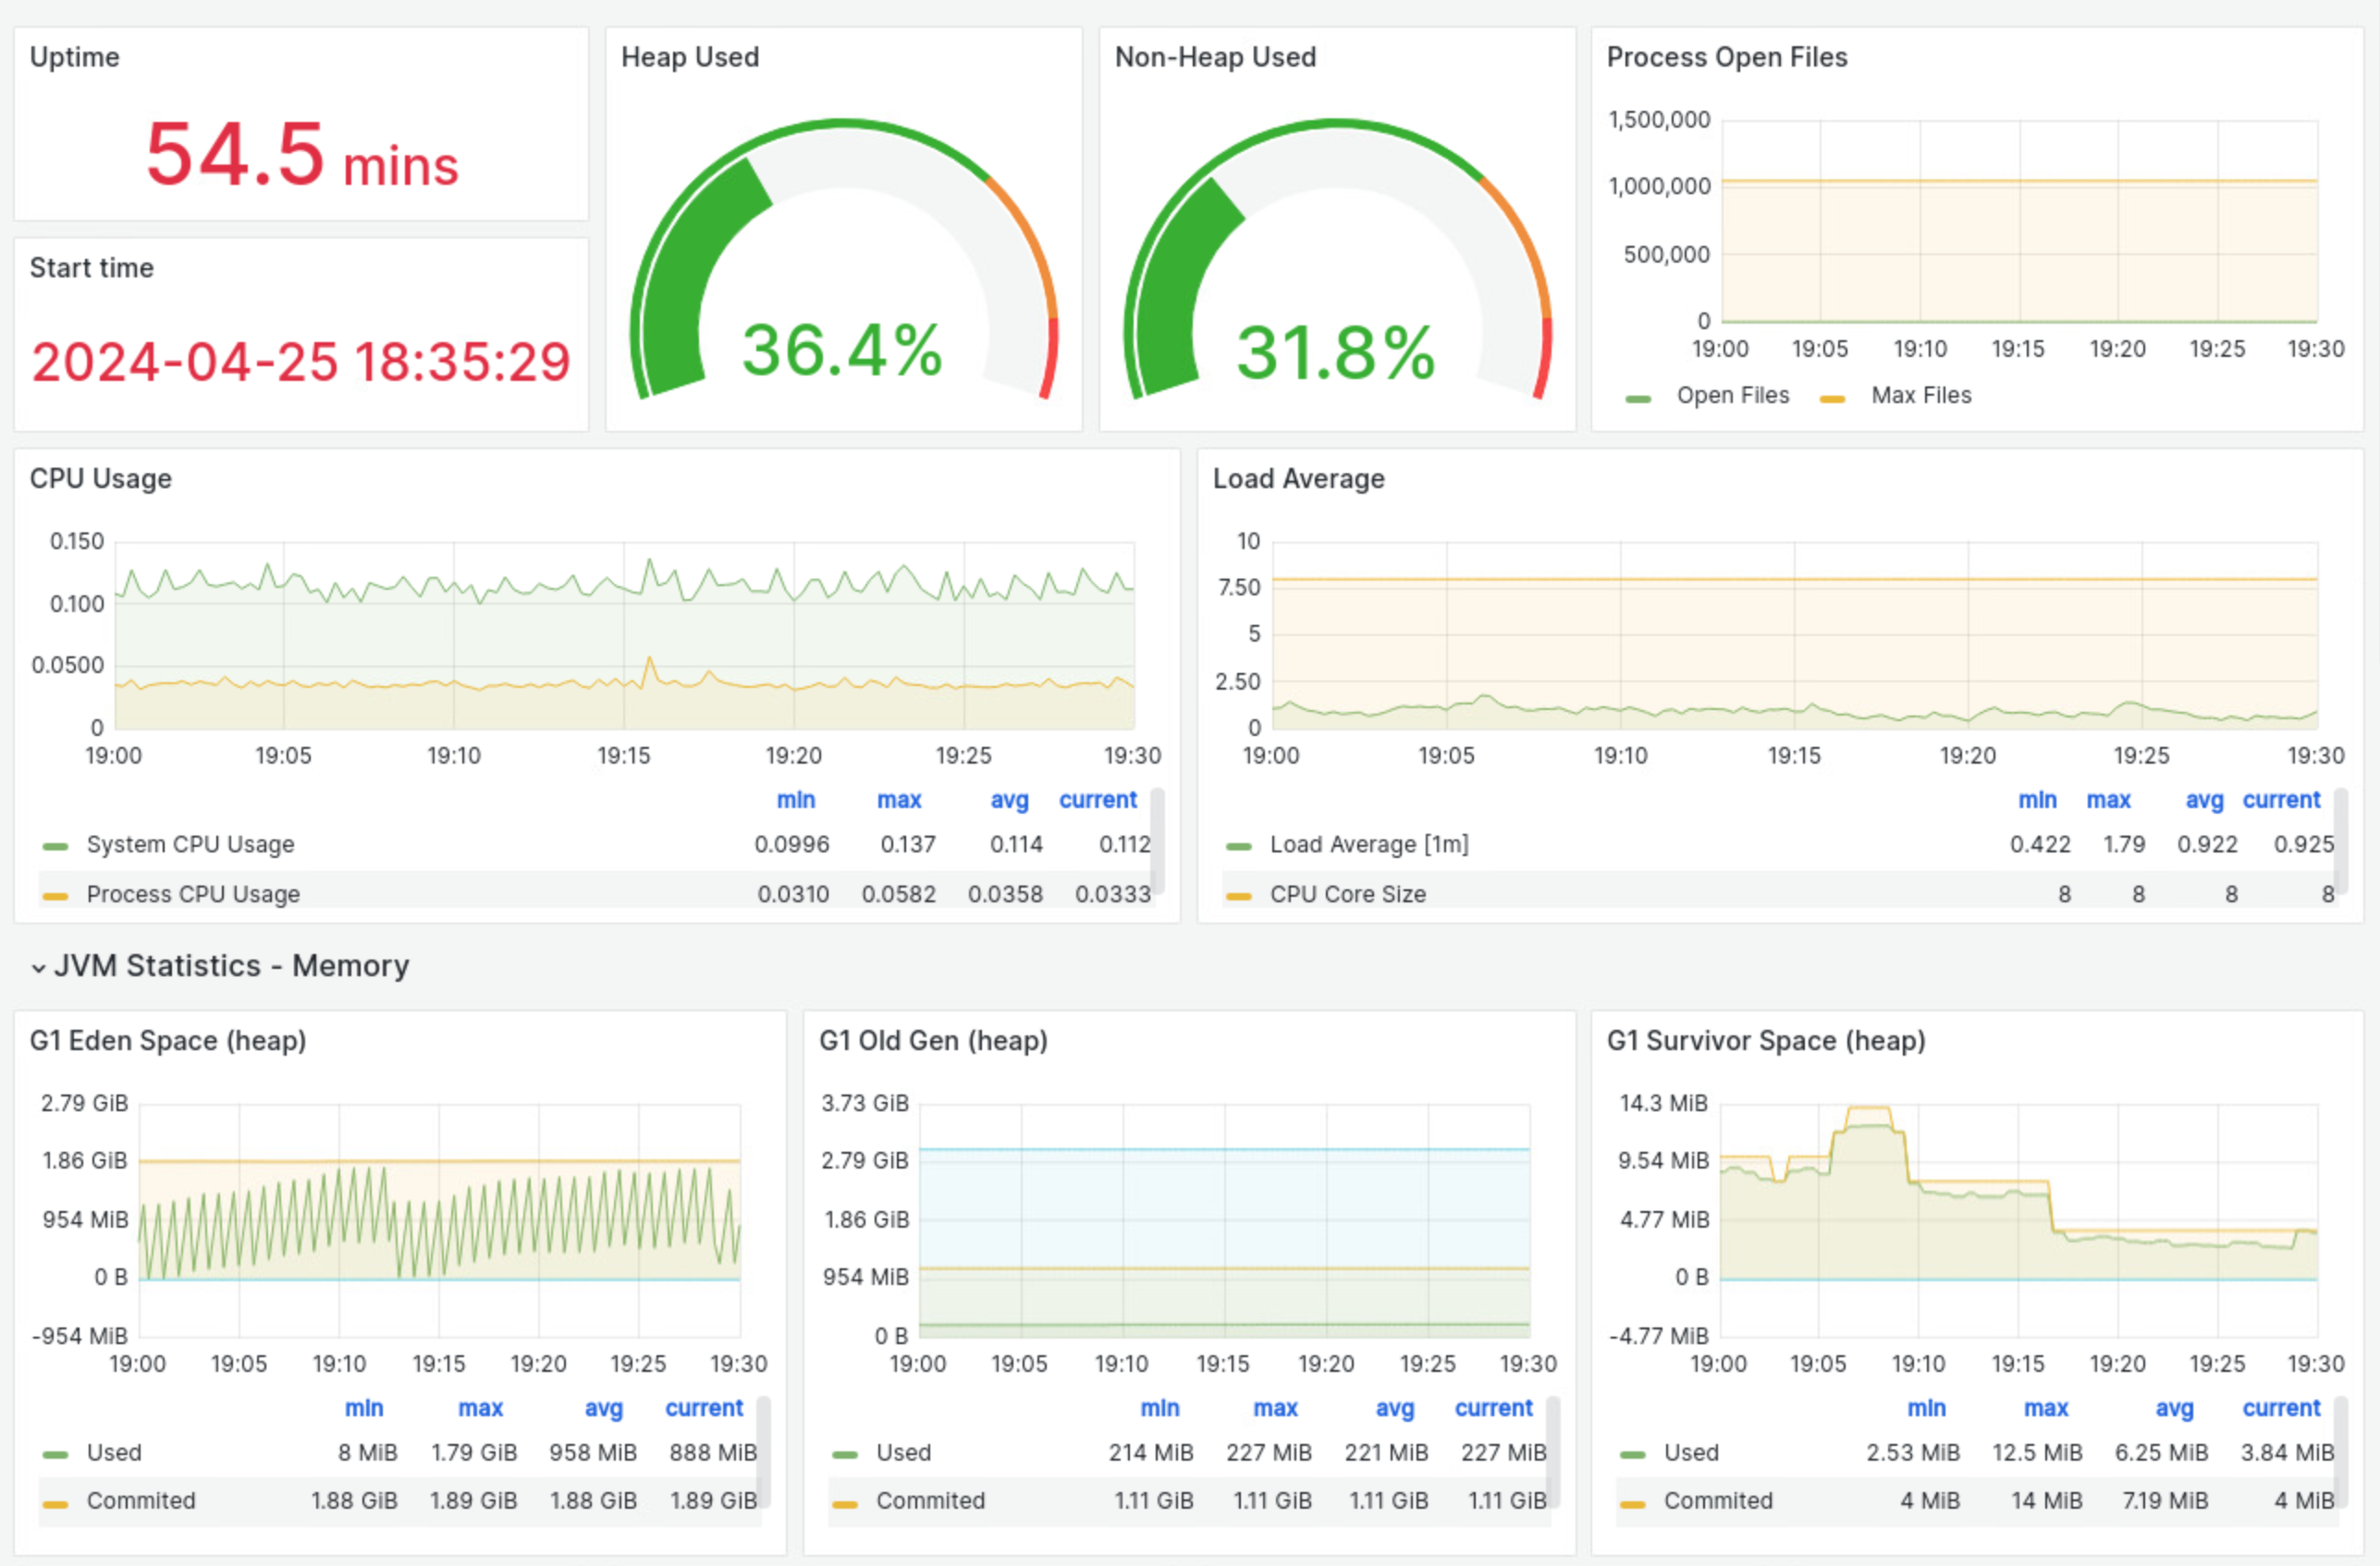This screenshot has height=1566, width=2380.
Task: Sort G1 Eden Space legend by min
Action: 364,1408
